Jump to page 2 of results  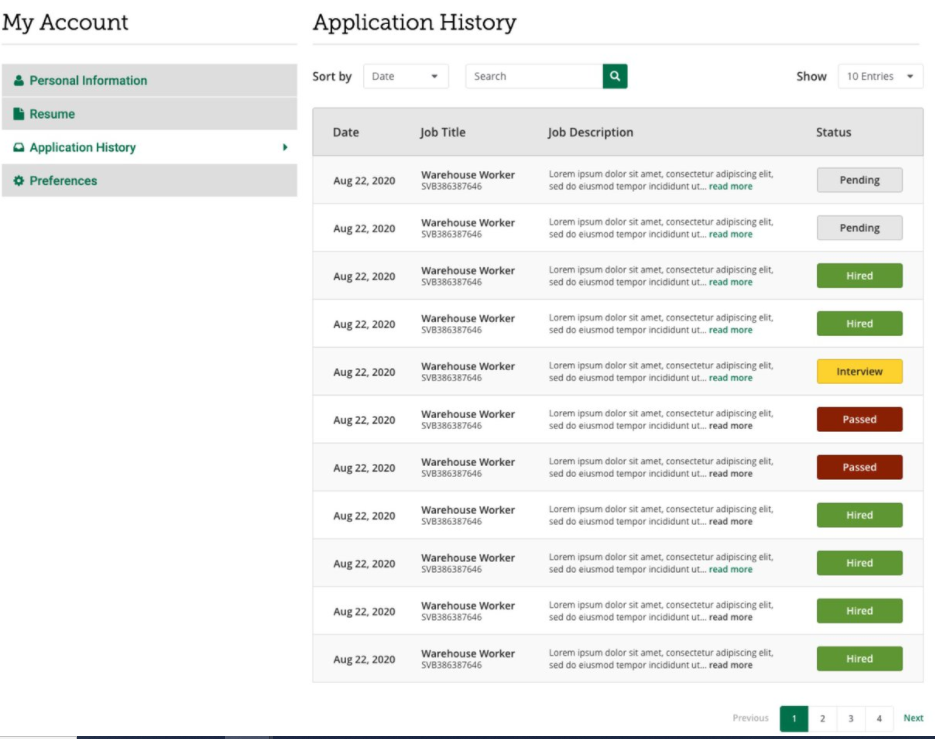point(822,719)
